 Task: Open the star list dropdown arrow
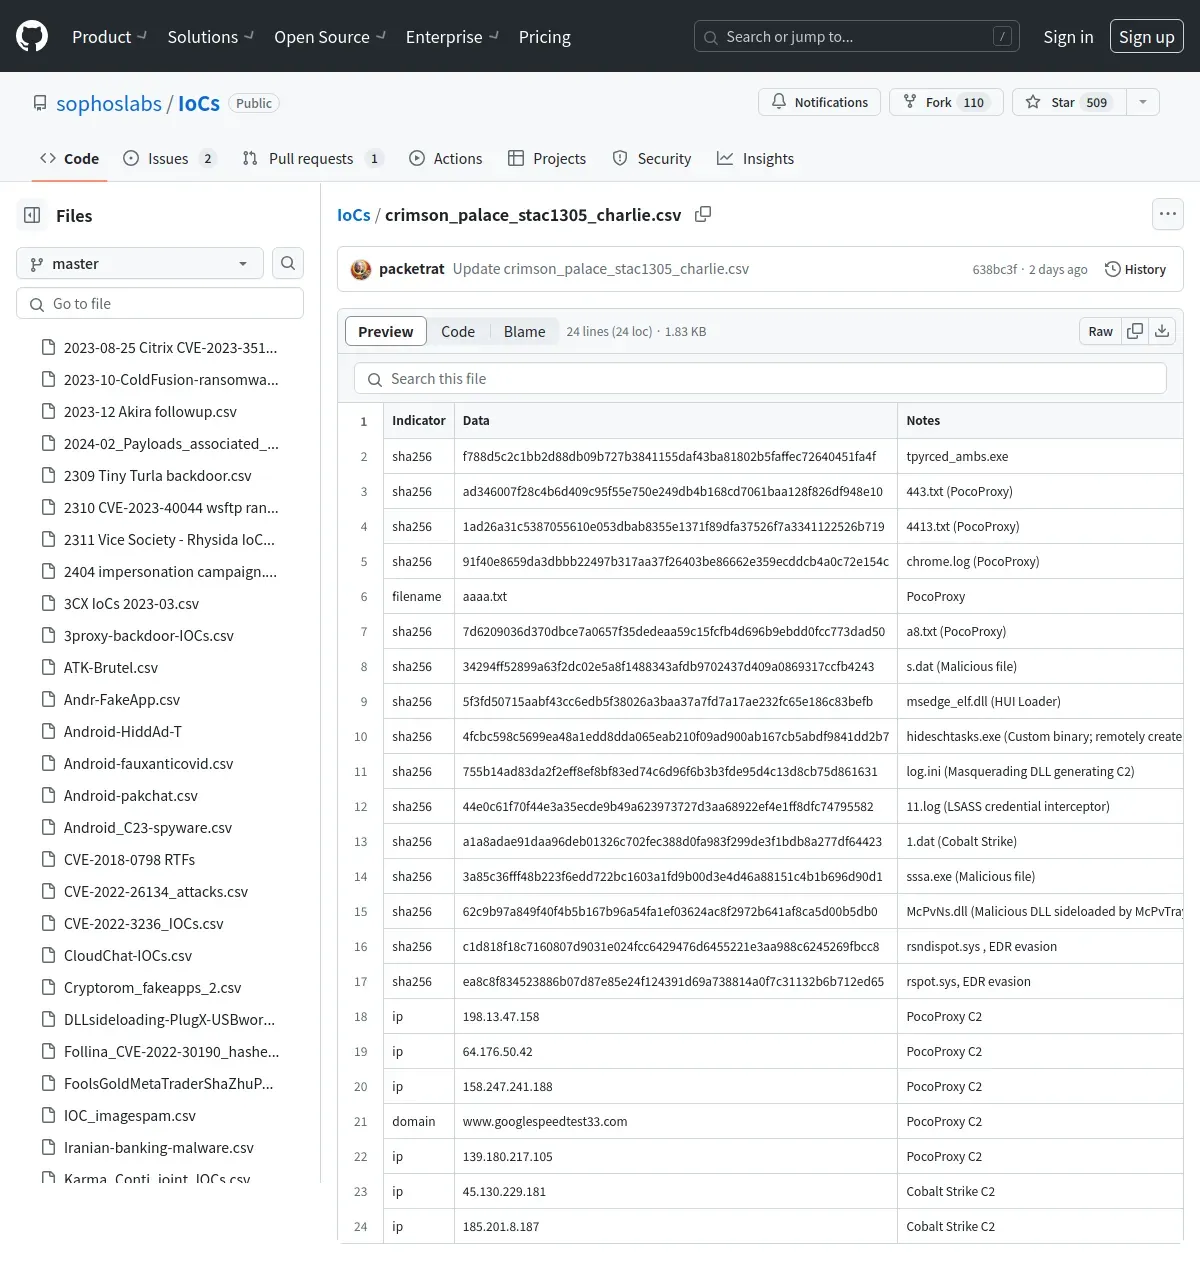tap(1143, 102)
